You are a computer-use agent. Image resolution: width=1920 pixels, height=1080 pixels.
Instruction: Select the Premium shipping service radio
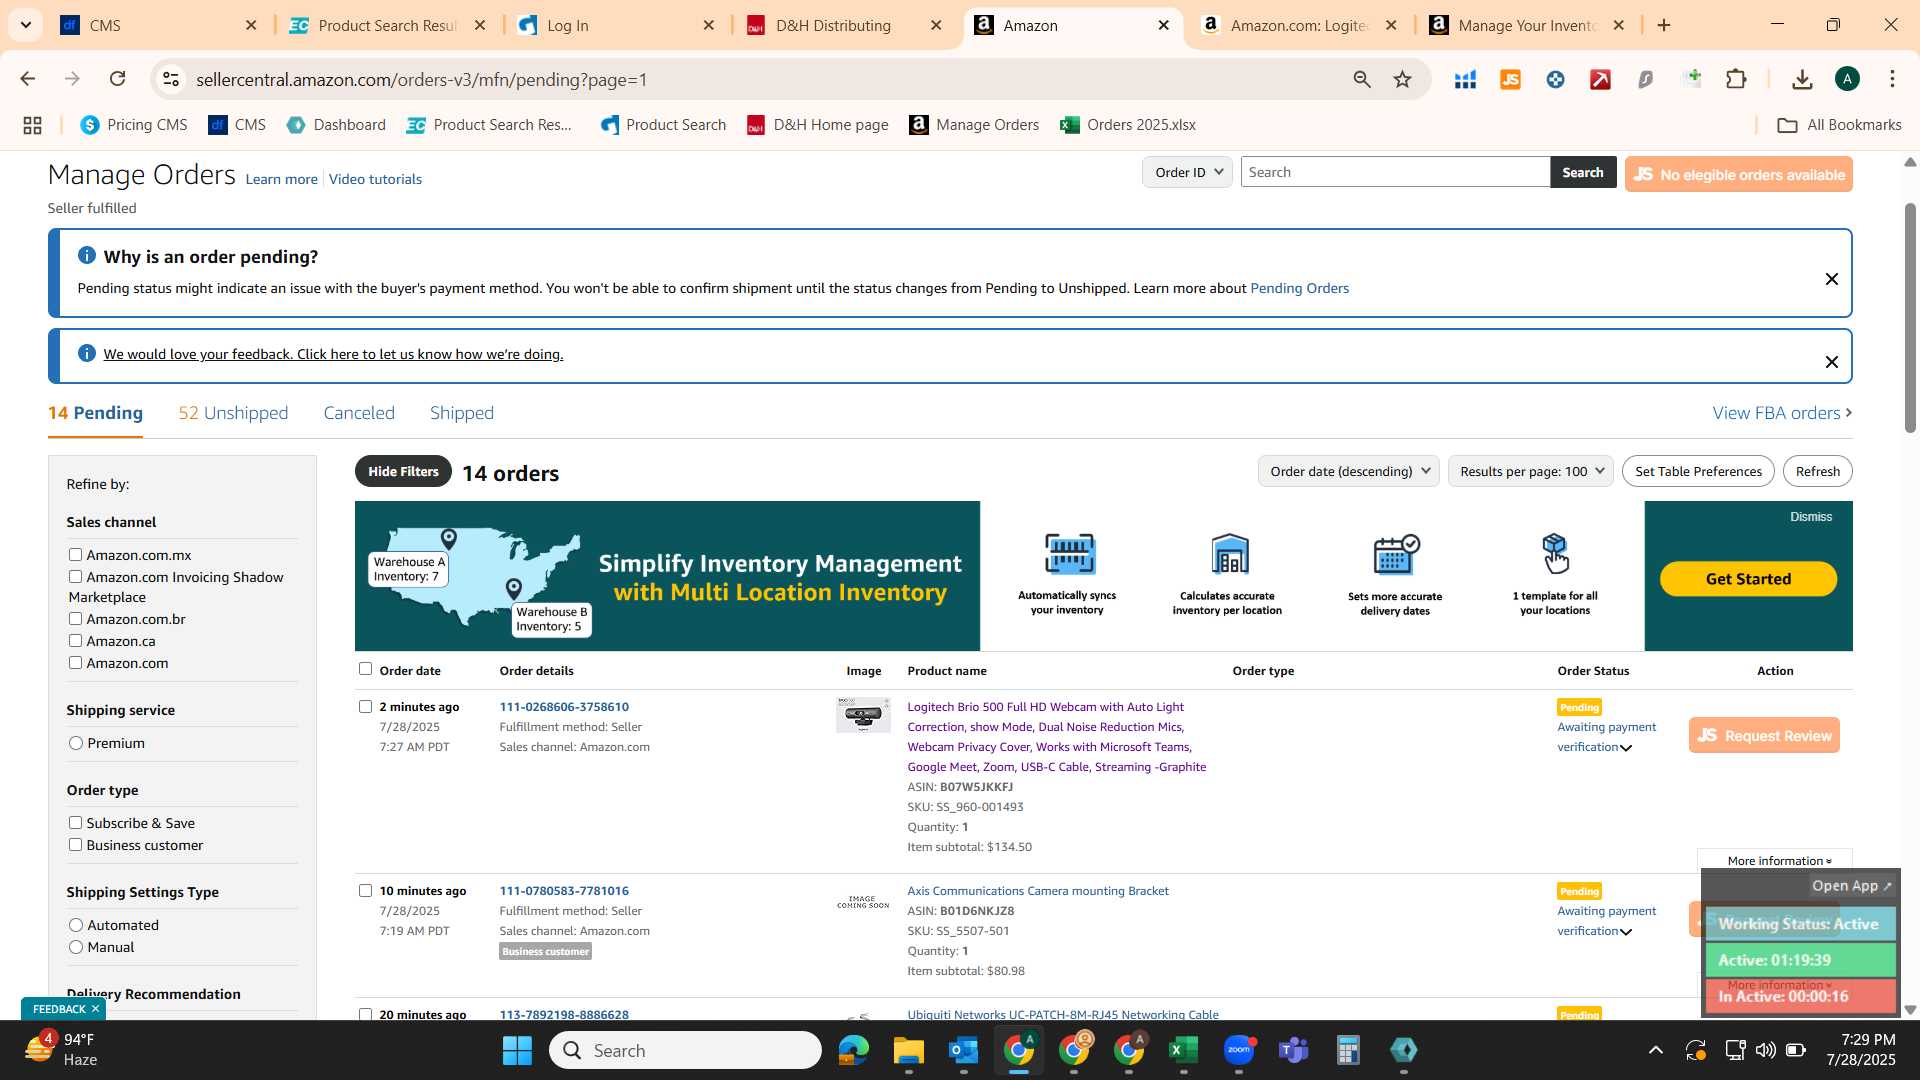point(76,743)
